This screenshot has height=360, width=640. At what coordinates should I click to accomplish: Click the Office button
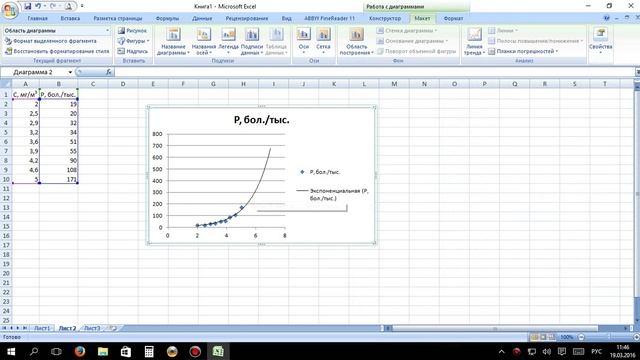(10, 10)
